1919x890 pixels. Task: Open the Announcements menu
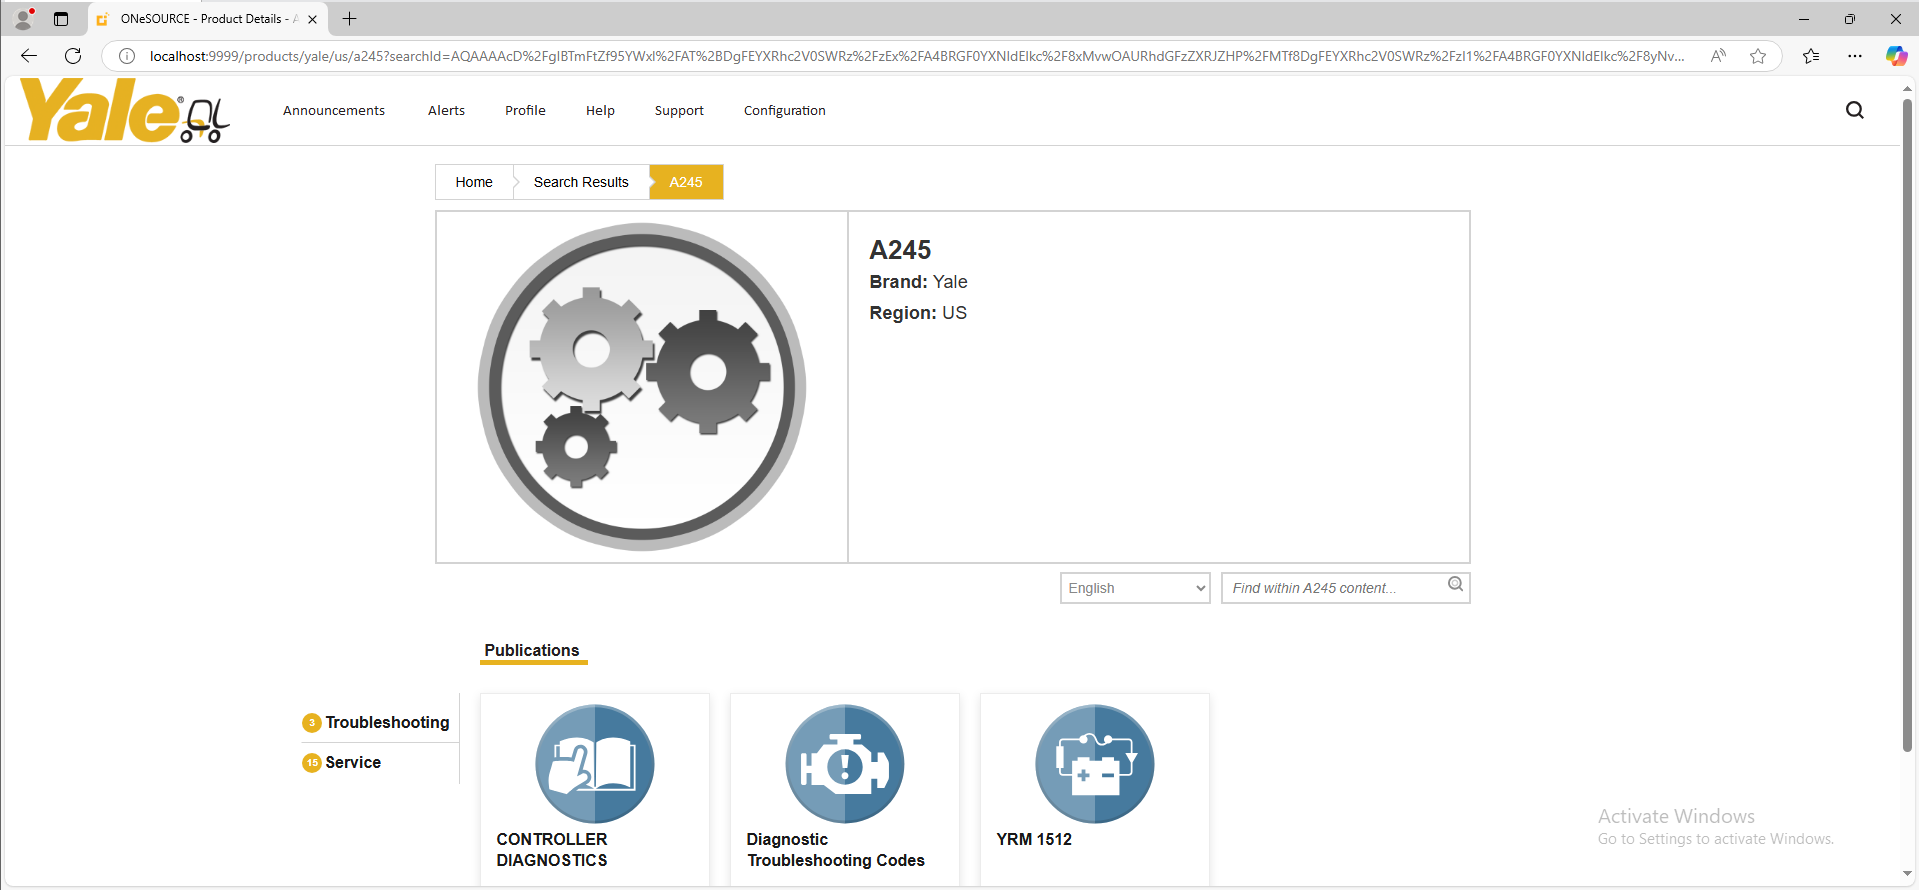334,111
